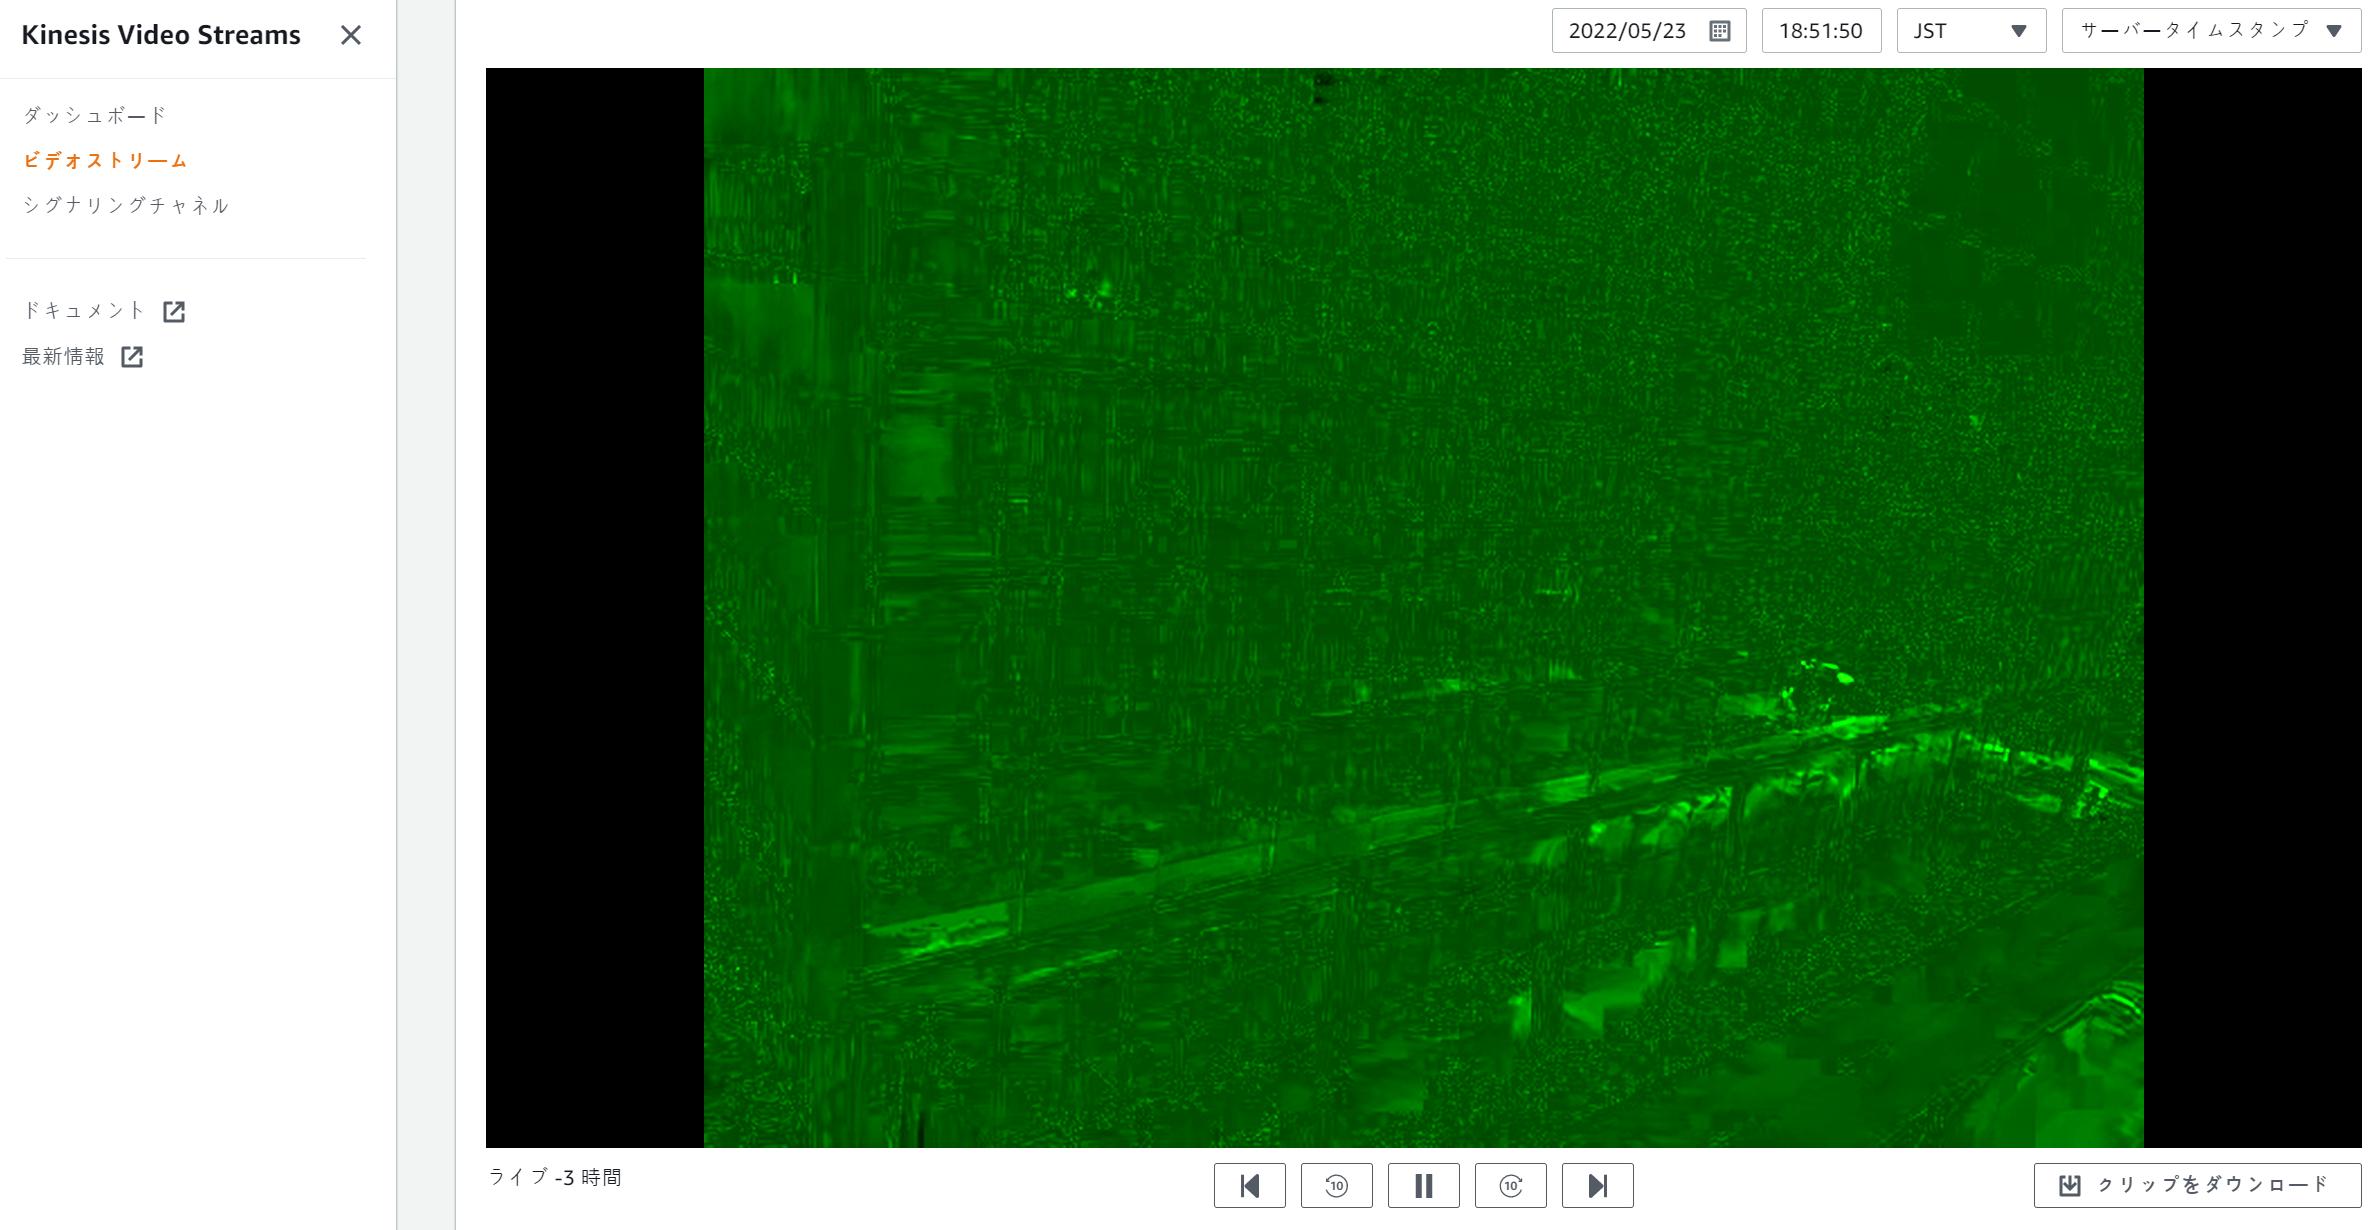Skip to the start of the stream
The image size is (2374, 1230).
1249,1185
